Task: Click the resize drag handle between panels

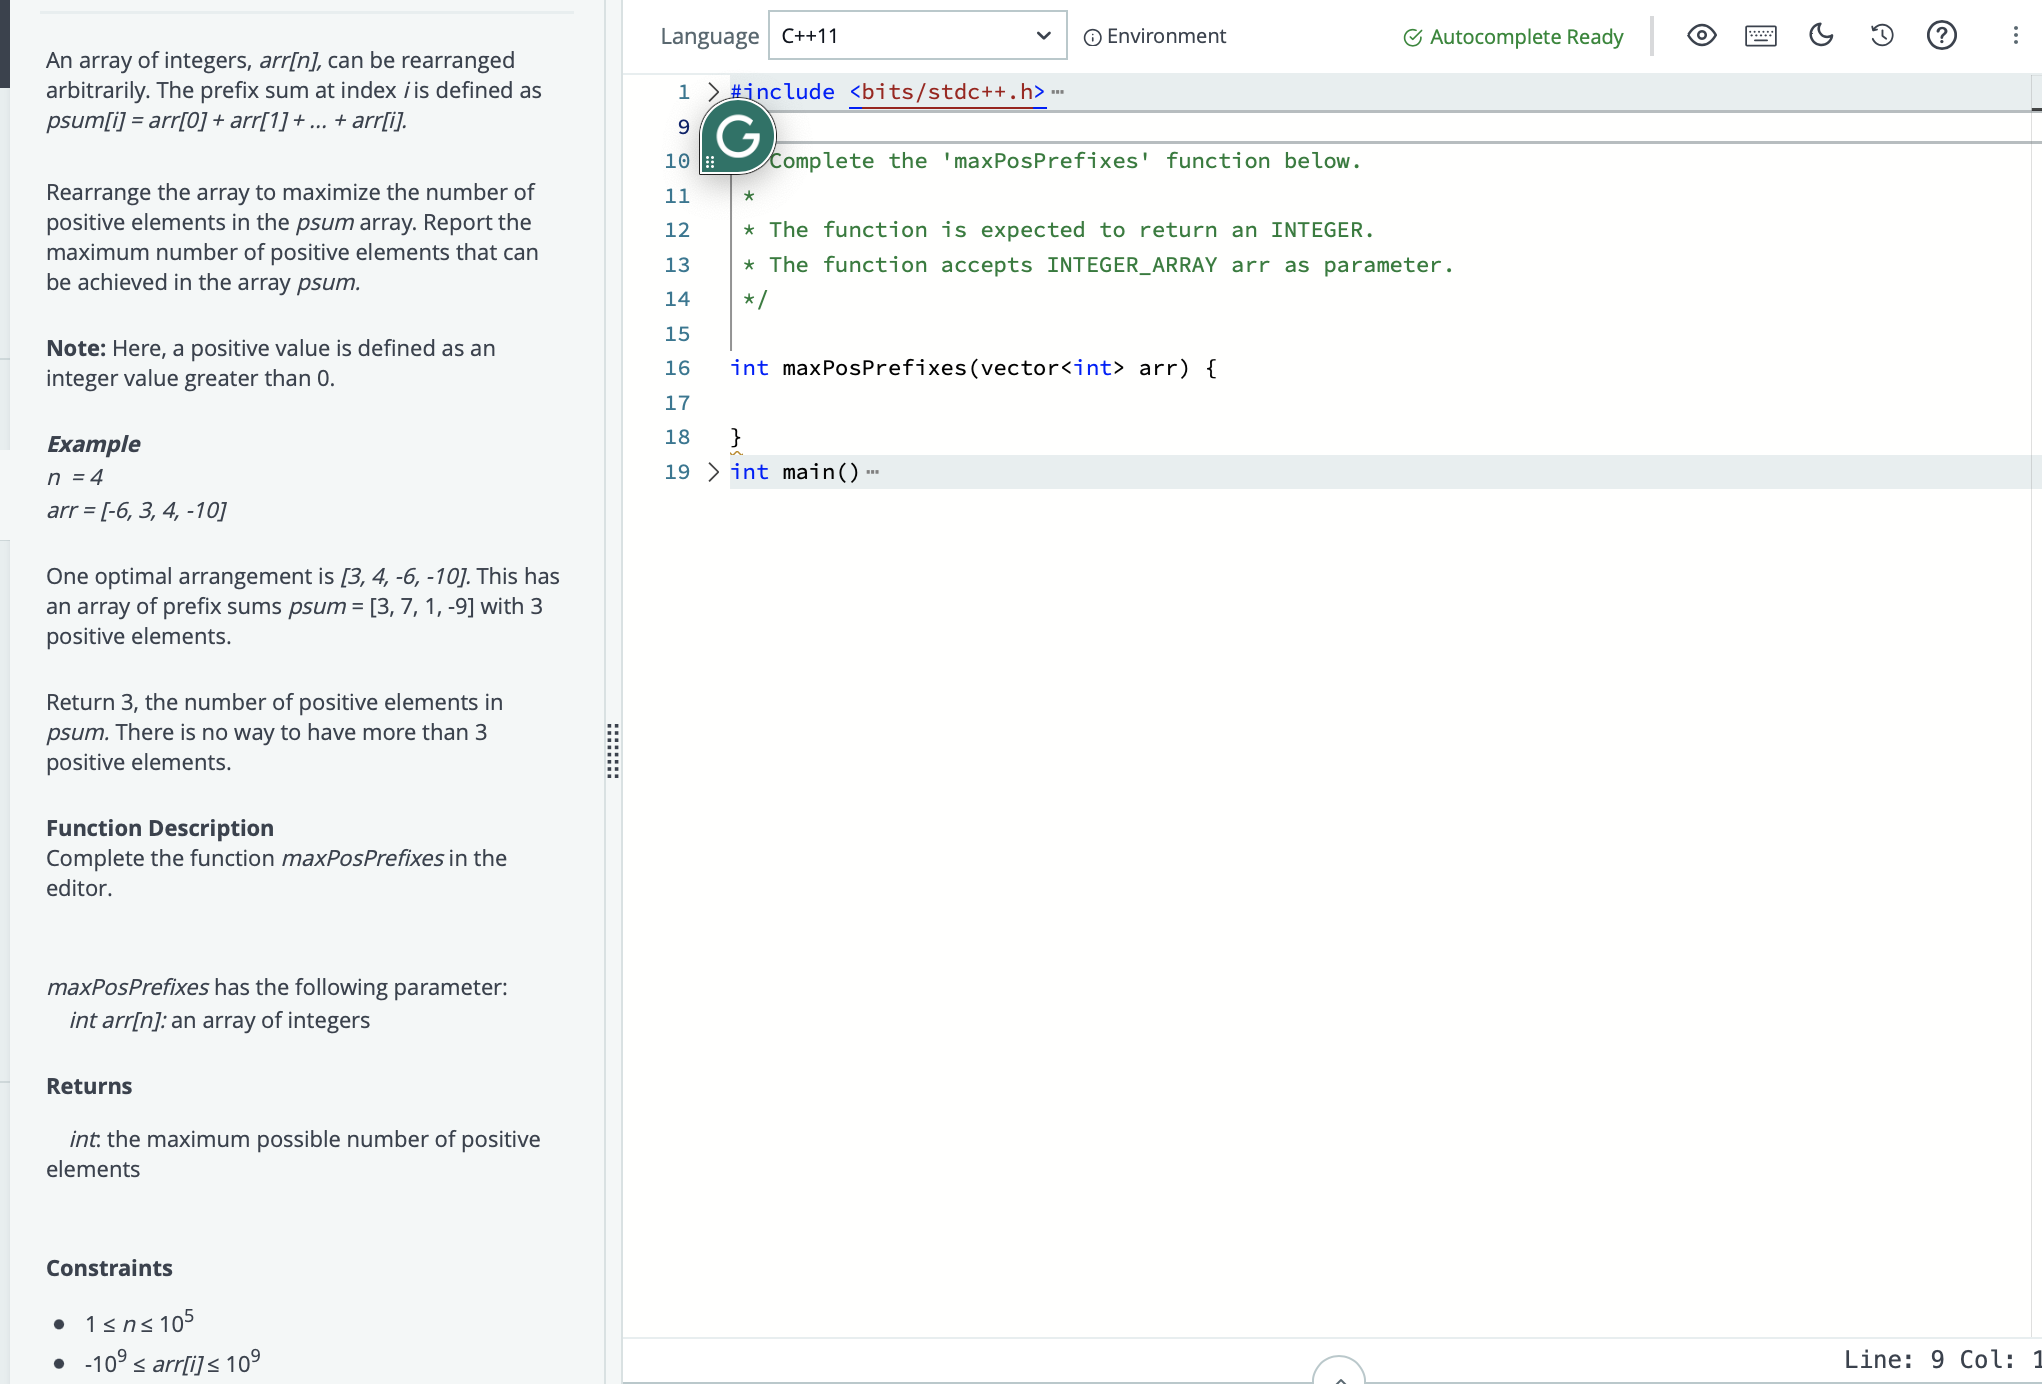Action: (613, 751)
